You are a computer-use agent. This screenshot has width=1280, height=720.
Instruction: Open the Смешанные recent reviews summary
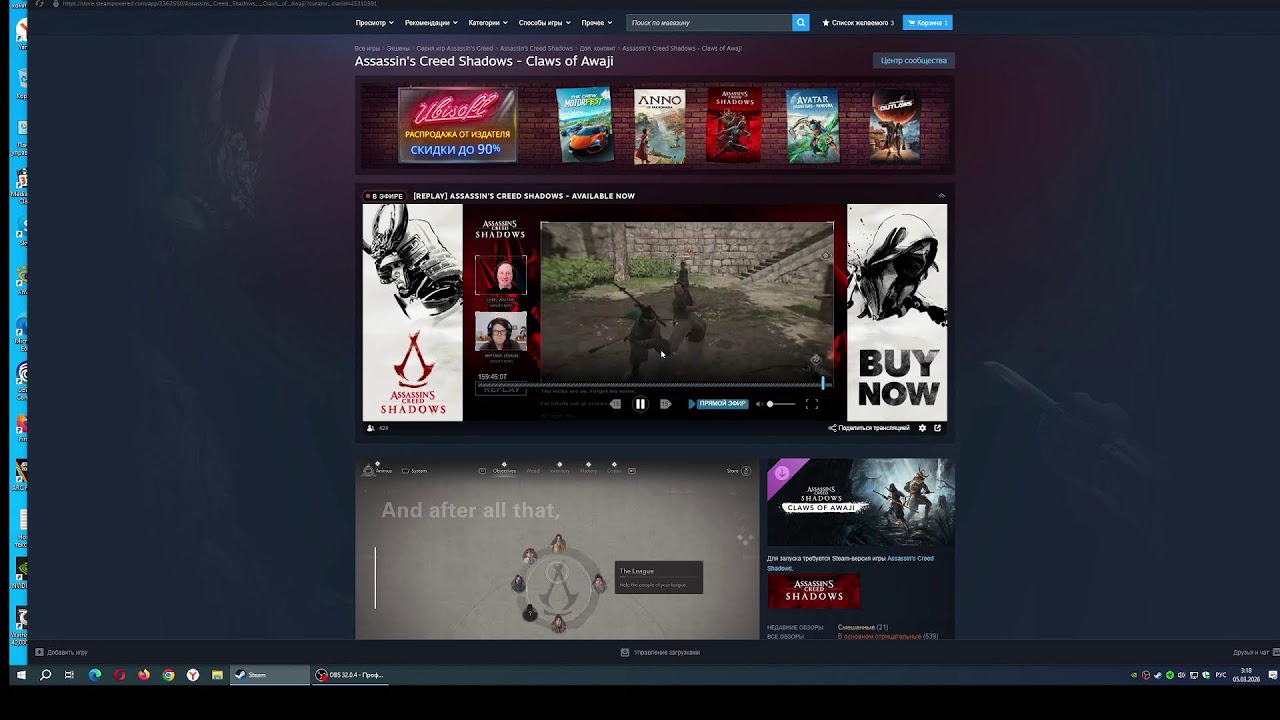(856, 627)
